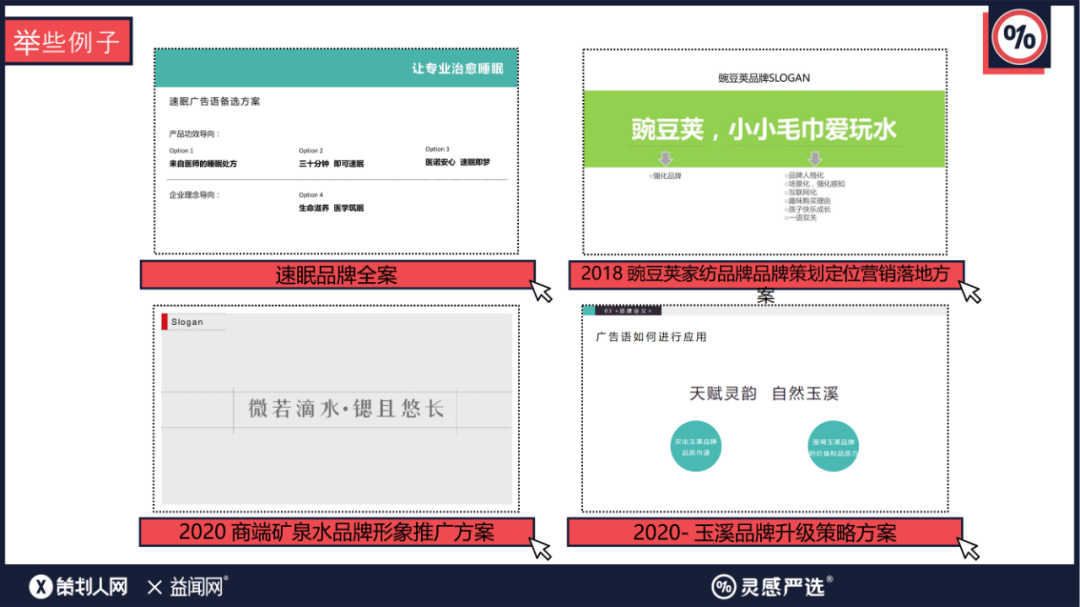Click the 孩子快乐成长 bullet text
This screenshot has width=1080, height=607.
click(x=809, y=209)
